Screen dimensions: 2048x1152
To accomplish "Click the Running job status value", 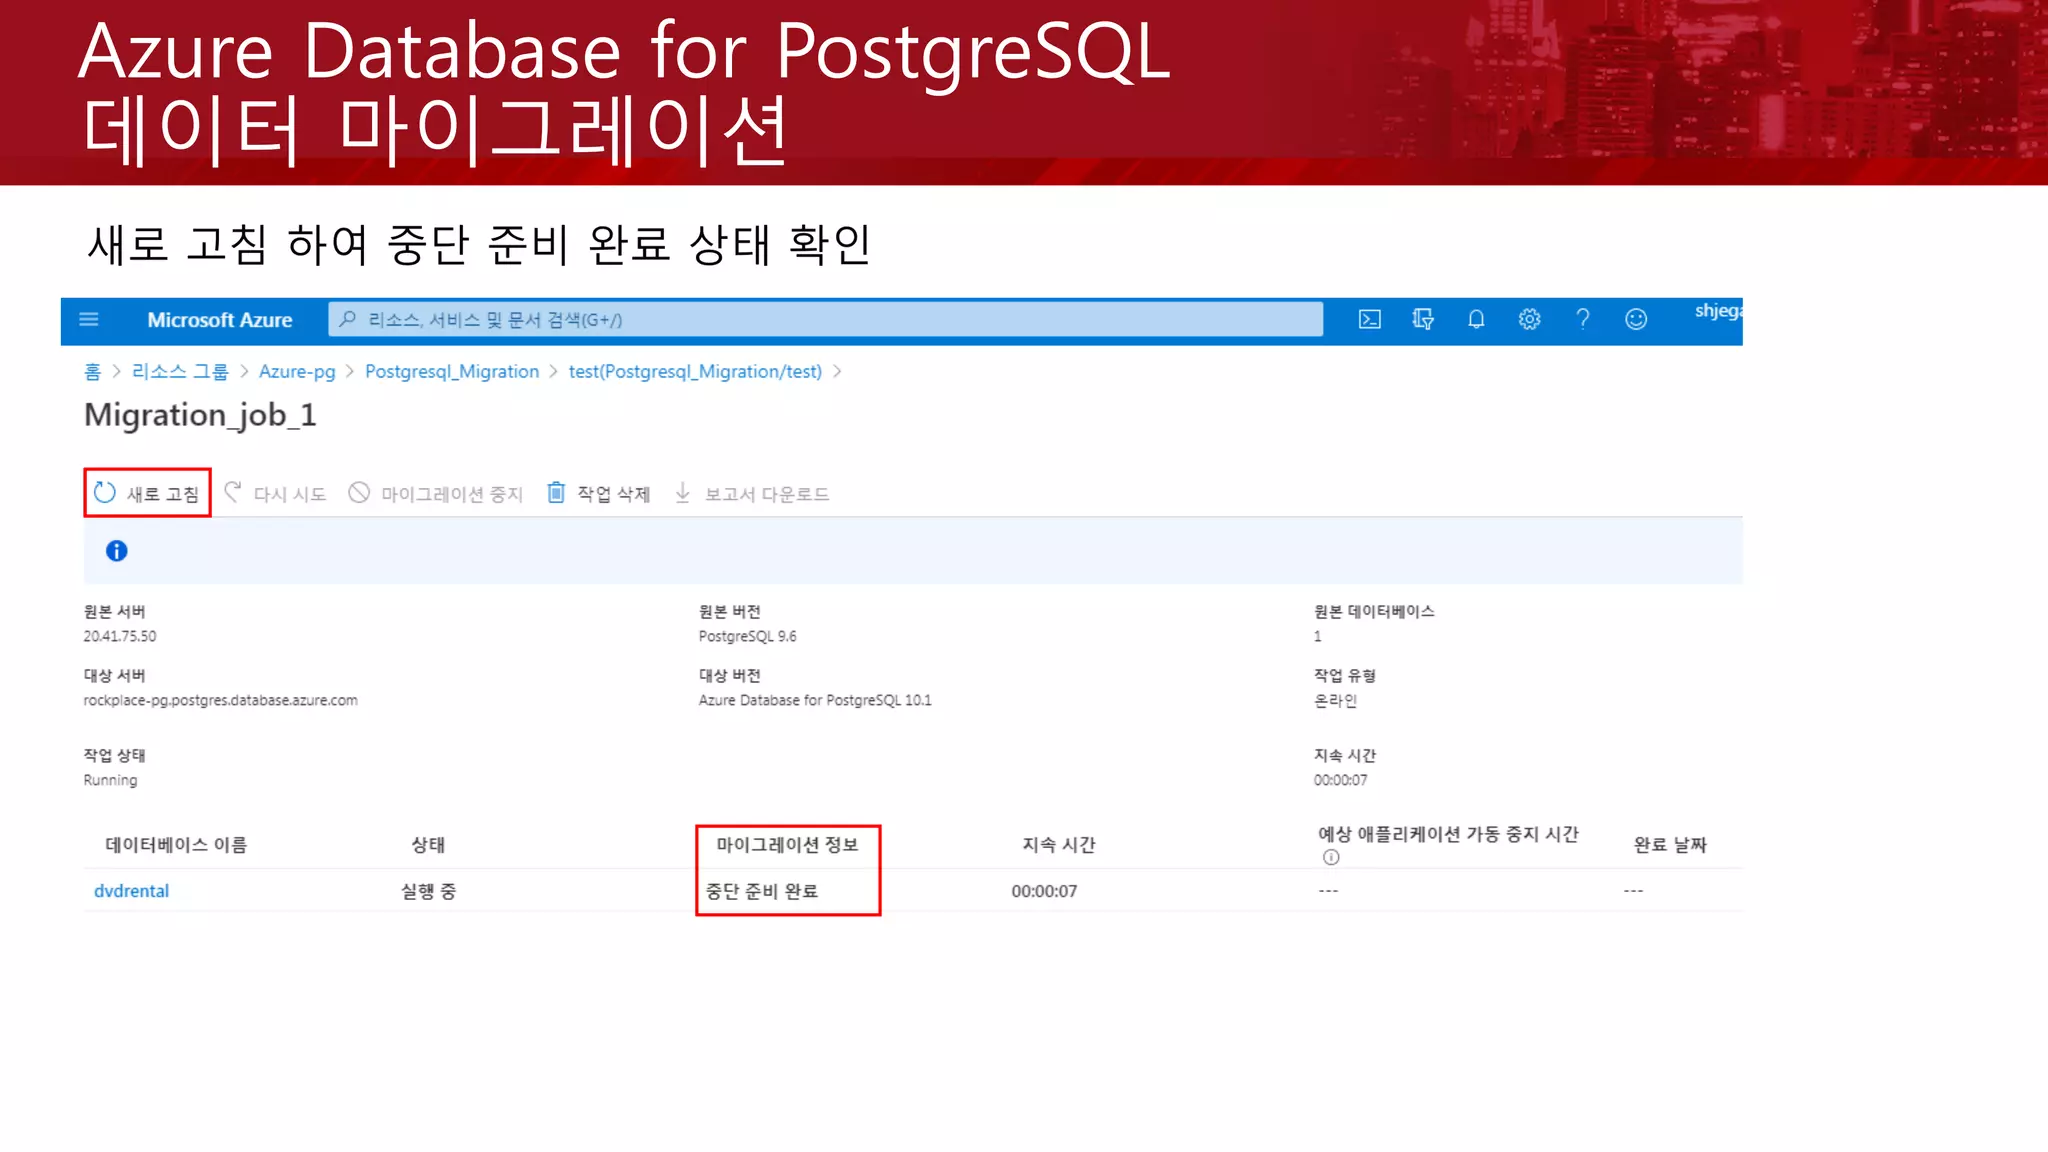I will coord(110,781).
